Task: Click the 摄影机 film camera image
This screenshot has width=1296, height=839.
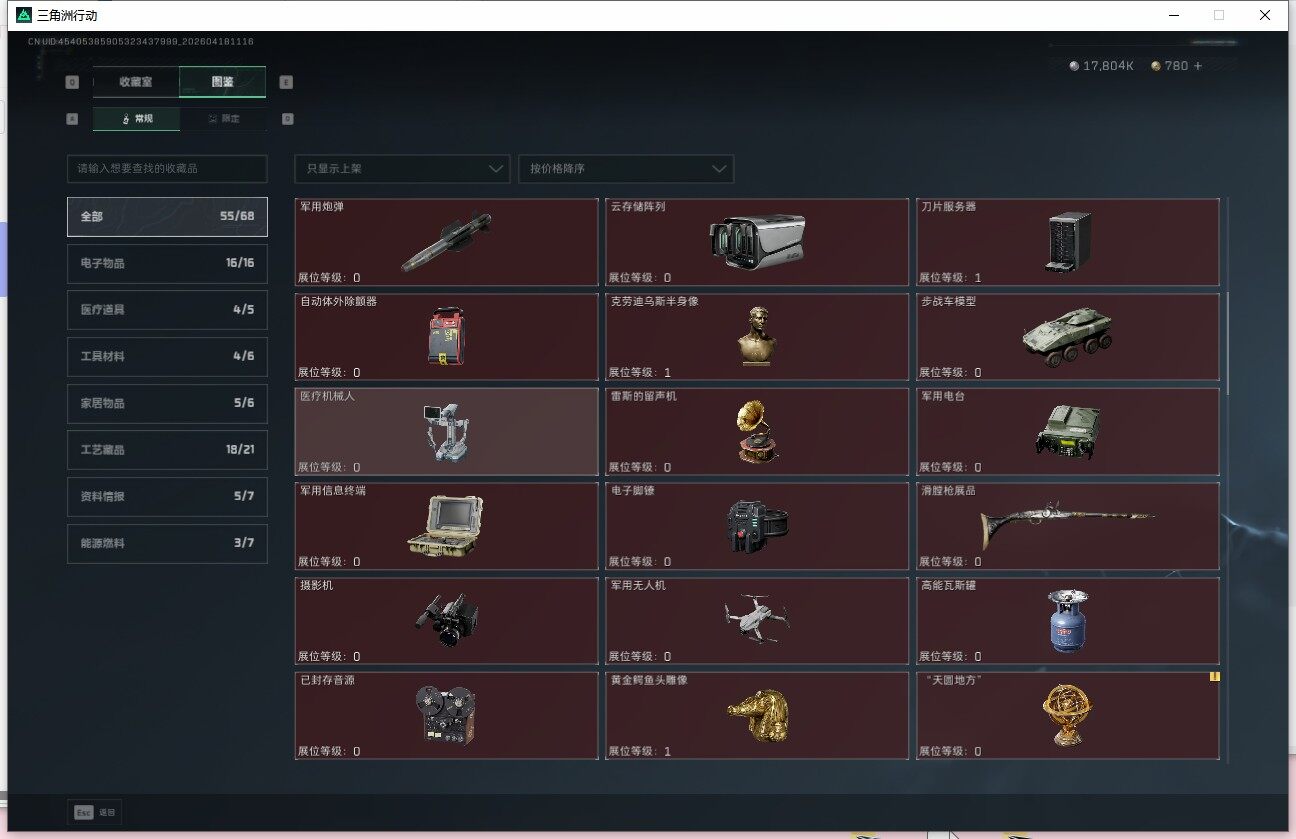Action: point(446,620)
